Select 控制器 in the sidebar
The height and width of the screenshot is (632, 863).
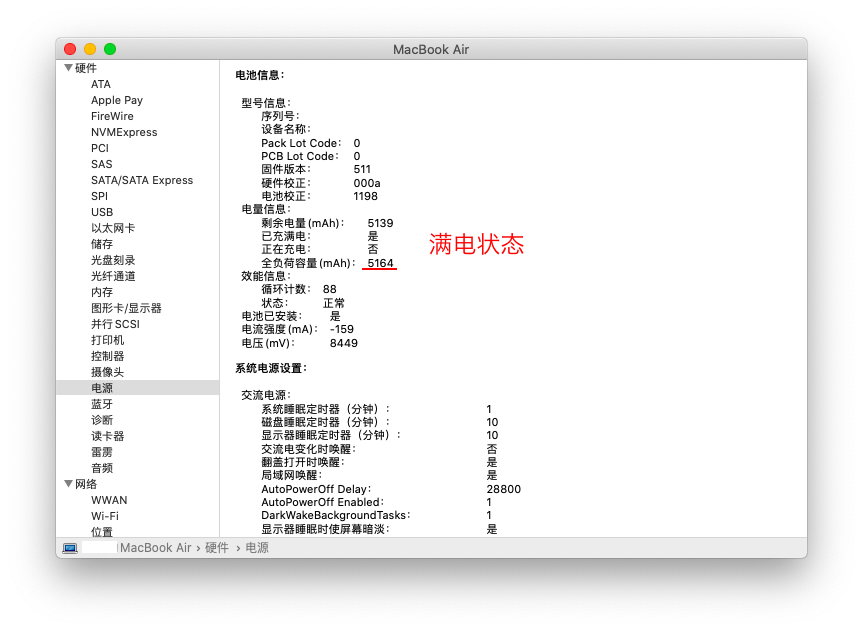tap(107, 356)
